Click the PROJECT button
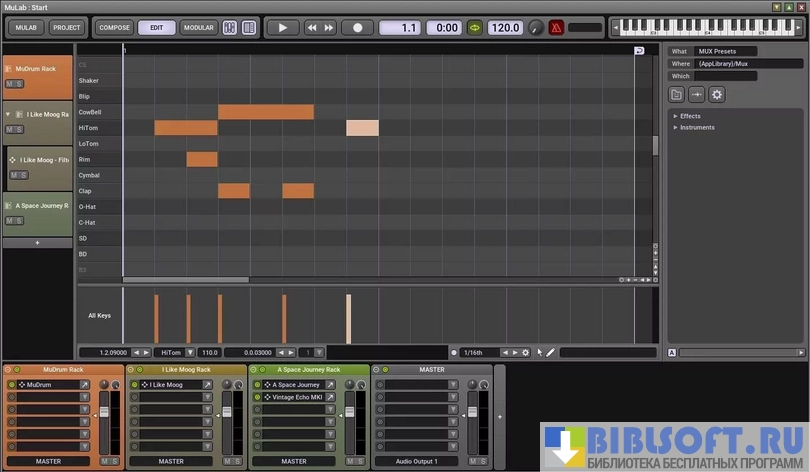810x472 pixels. coord(67,28)
